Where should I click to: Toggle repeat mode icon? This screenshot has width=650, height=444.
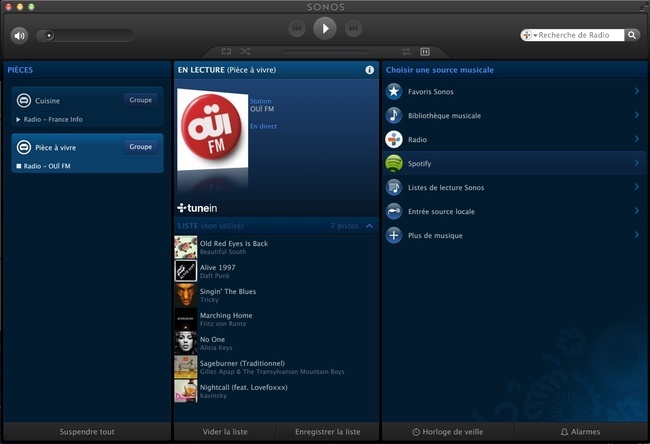[x=226, y=51]
